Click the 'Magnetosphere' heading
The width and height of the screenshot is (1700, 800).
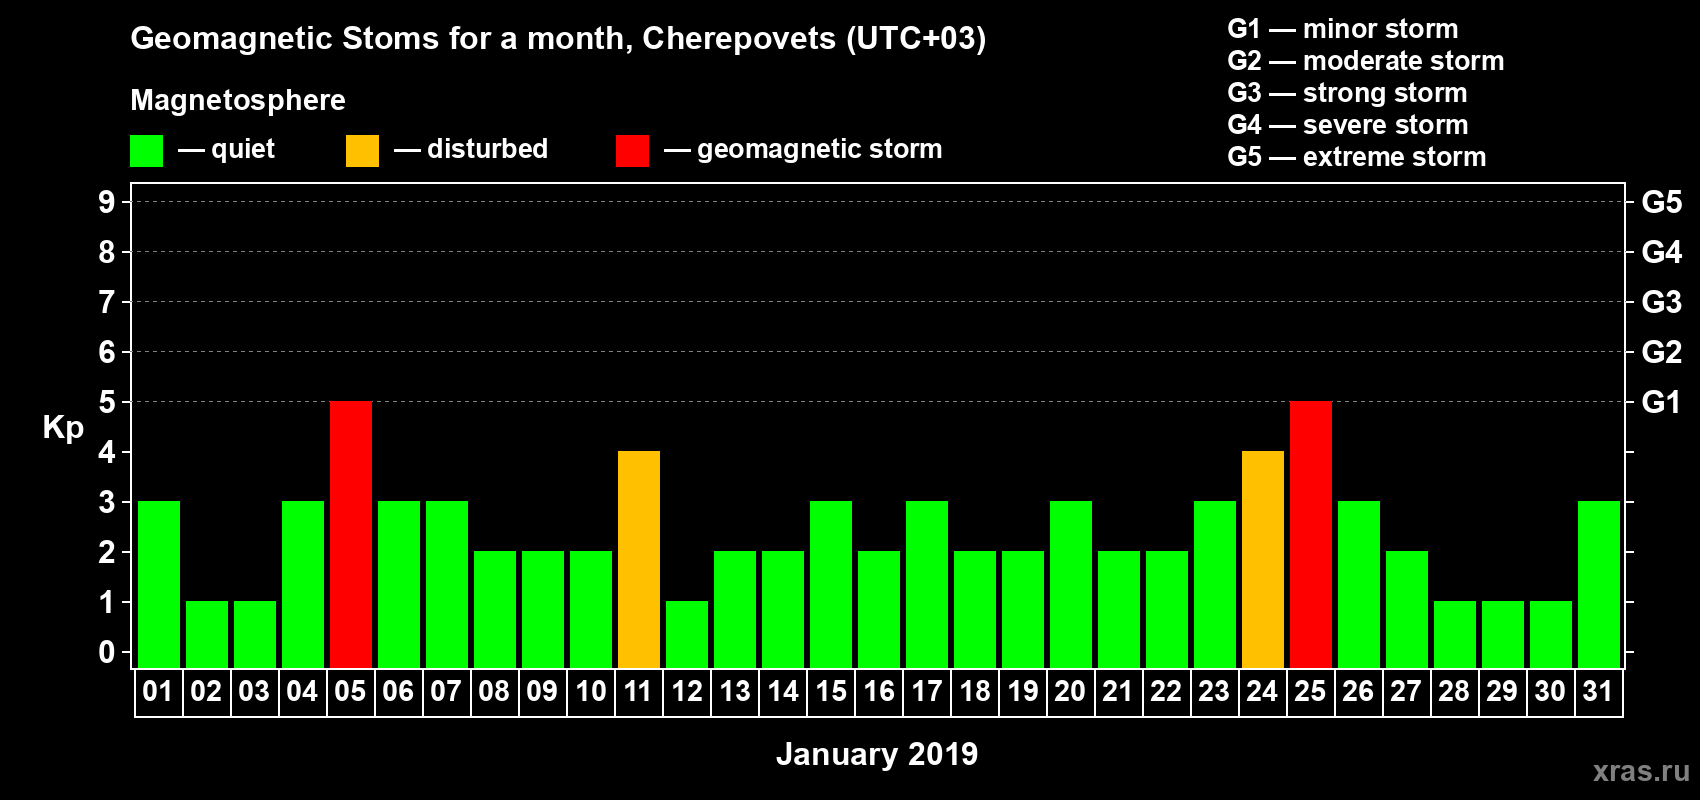click(238, 100)
